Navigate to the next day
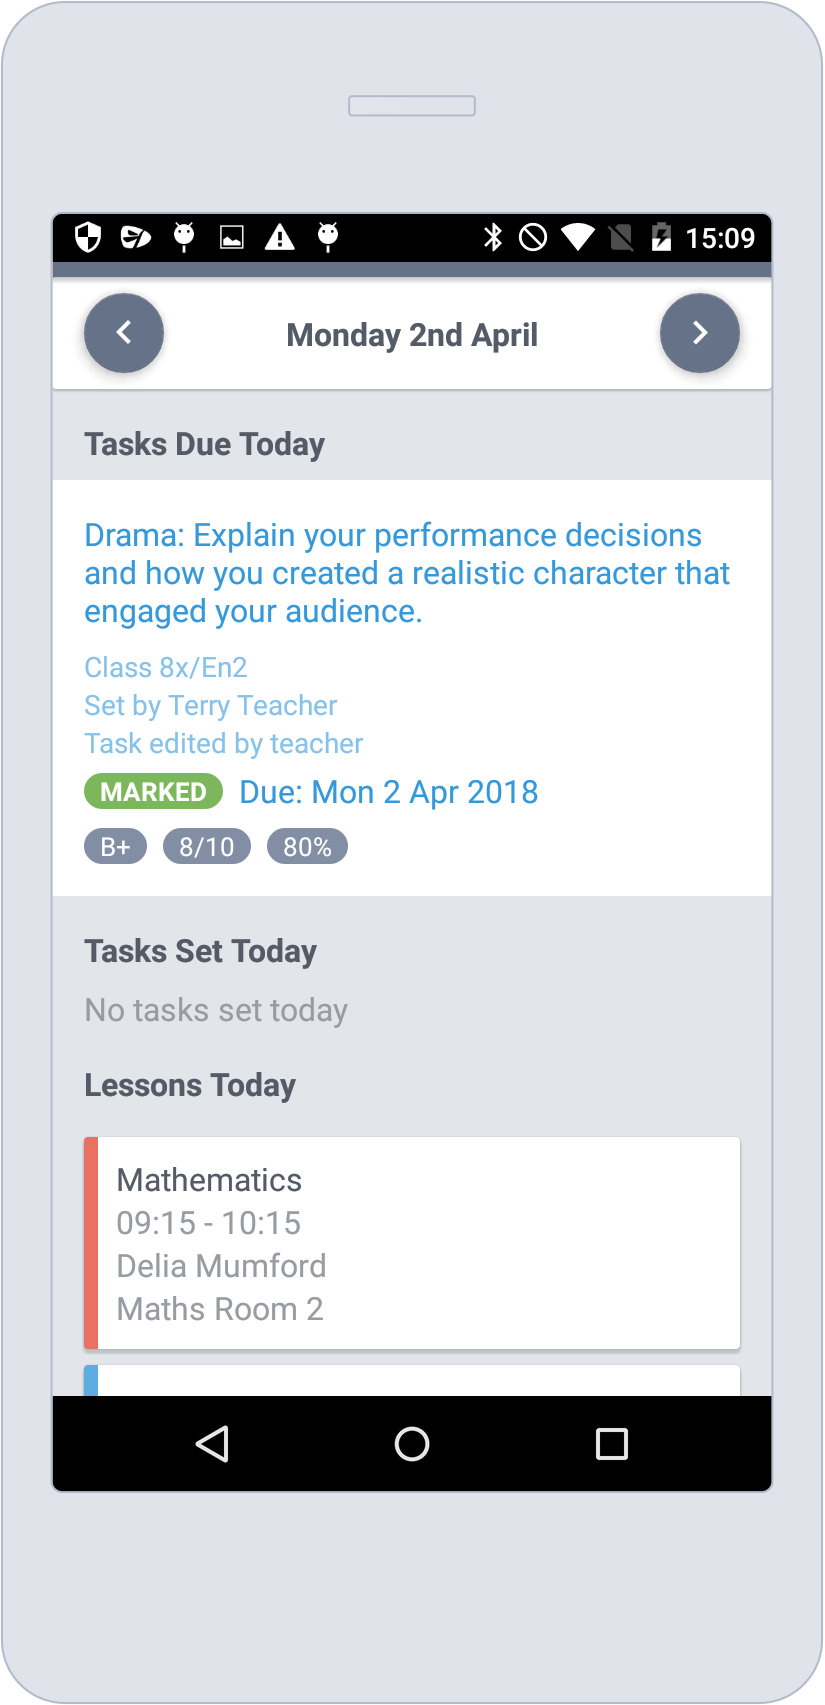 (699, 333)
